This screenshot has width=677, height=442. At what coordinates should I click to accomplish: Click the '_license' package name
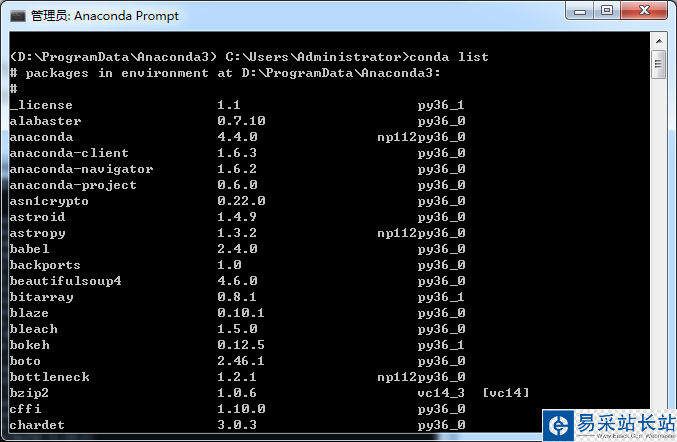coord(41,105)
